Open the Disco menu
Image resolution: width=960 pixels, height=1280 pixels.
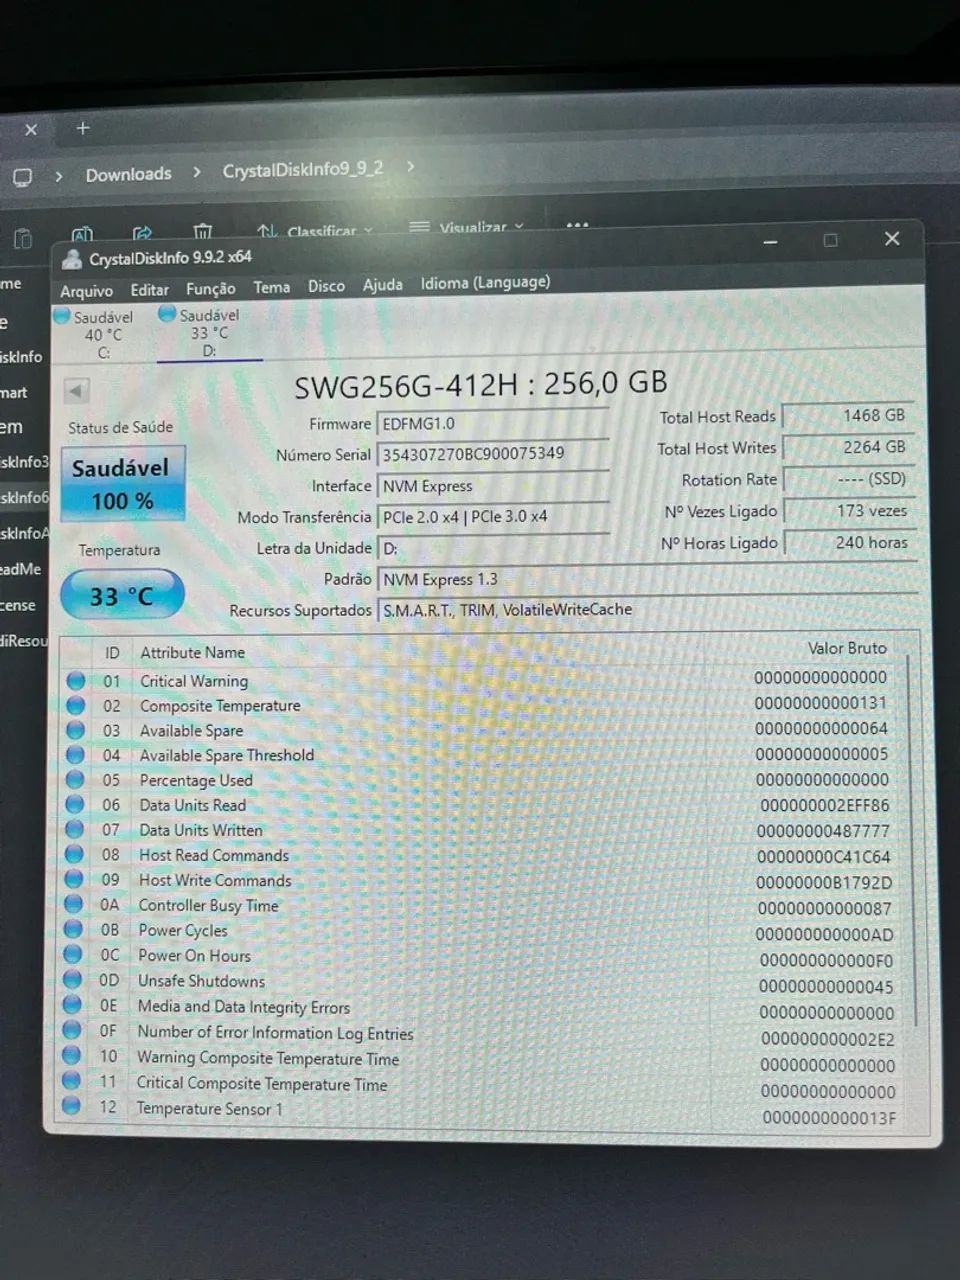[326, 286]
